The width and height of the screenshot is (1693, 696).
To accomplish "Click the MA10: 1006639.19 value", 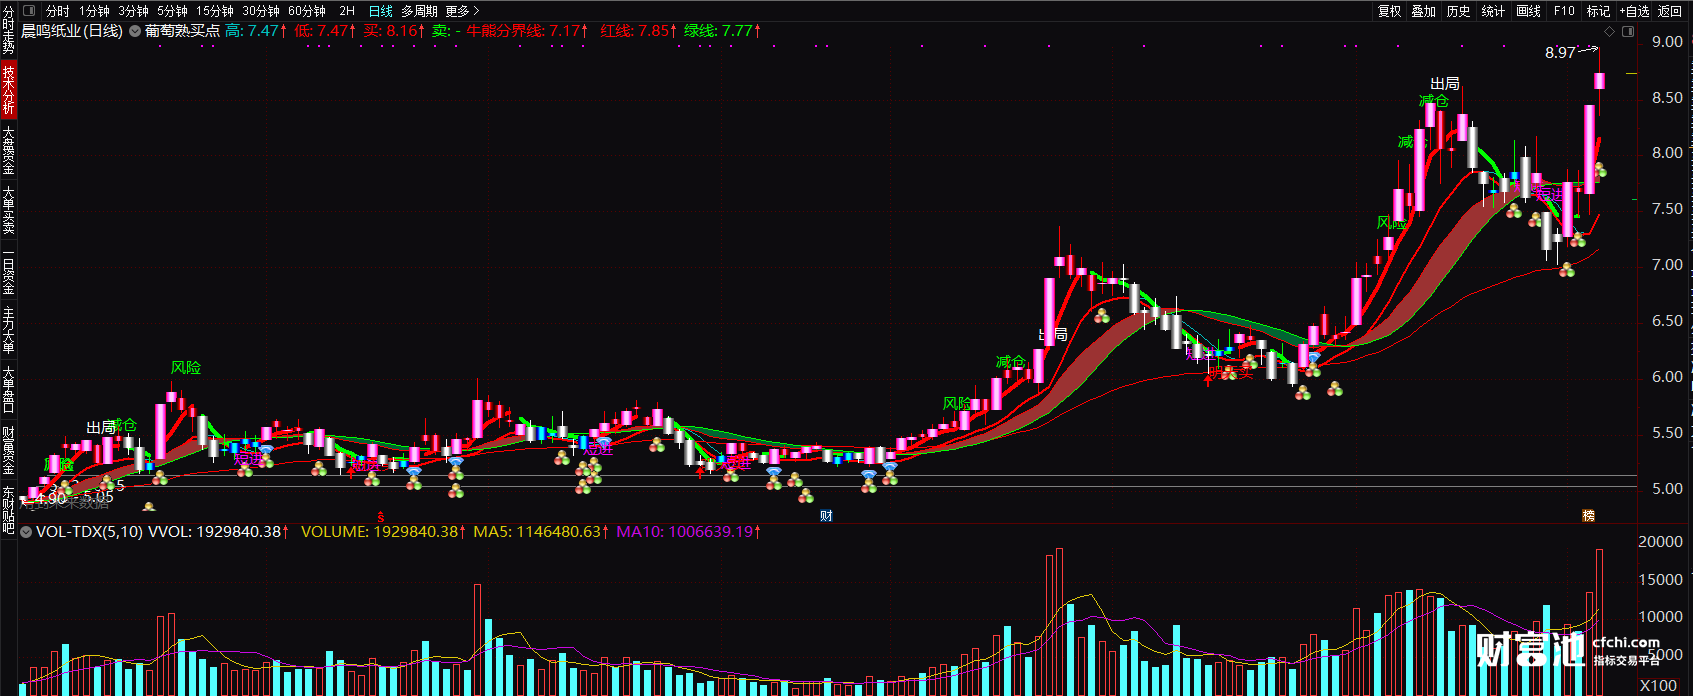I will pyautogui.click(x=688, y=532).
